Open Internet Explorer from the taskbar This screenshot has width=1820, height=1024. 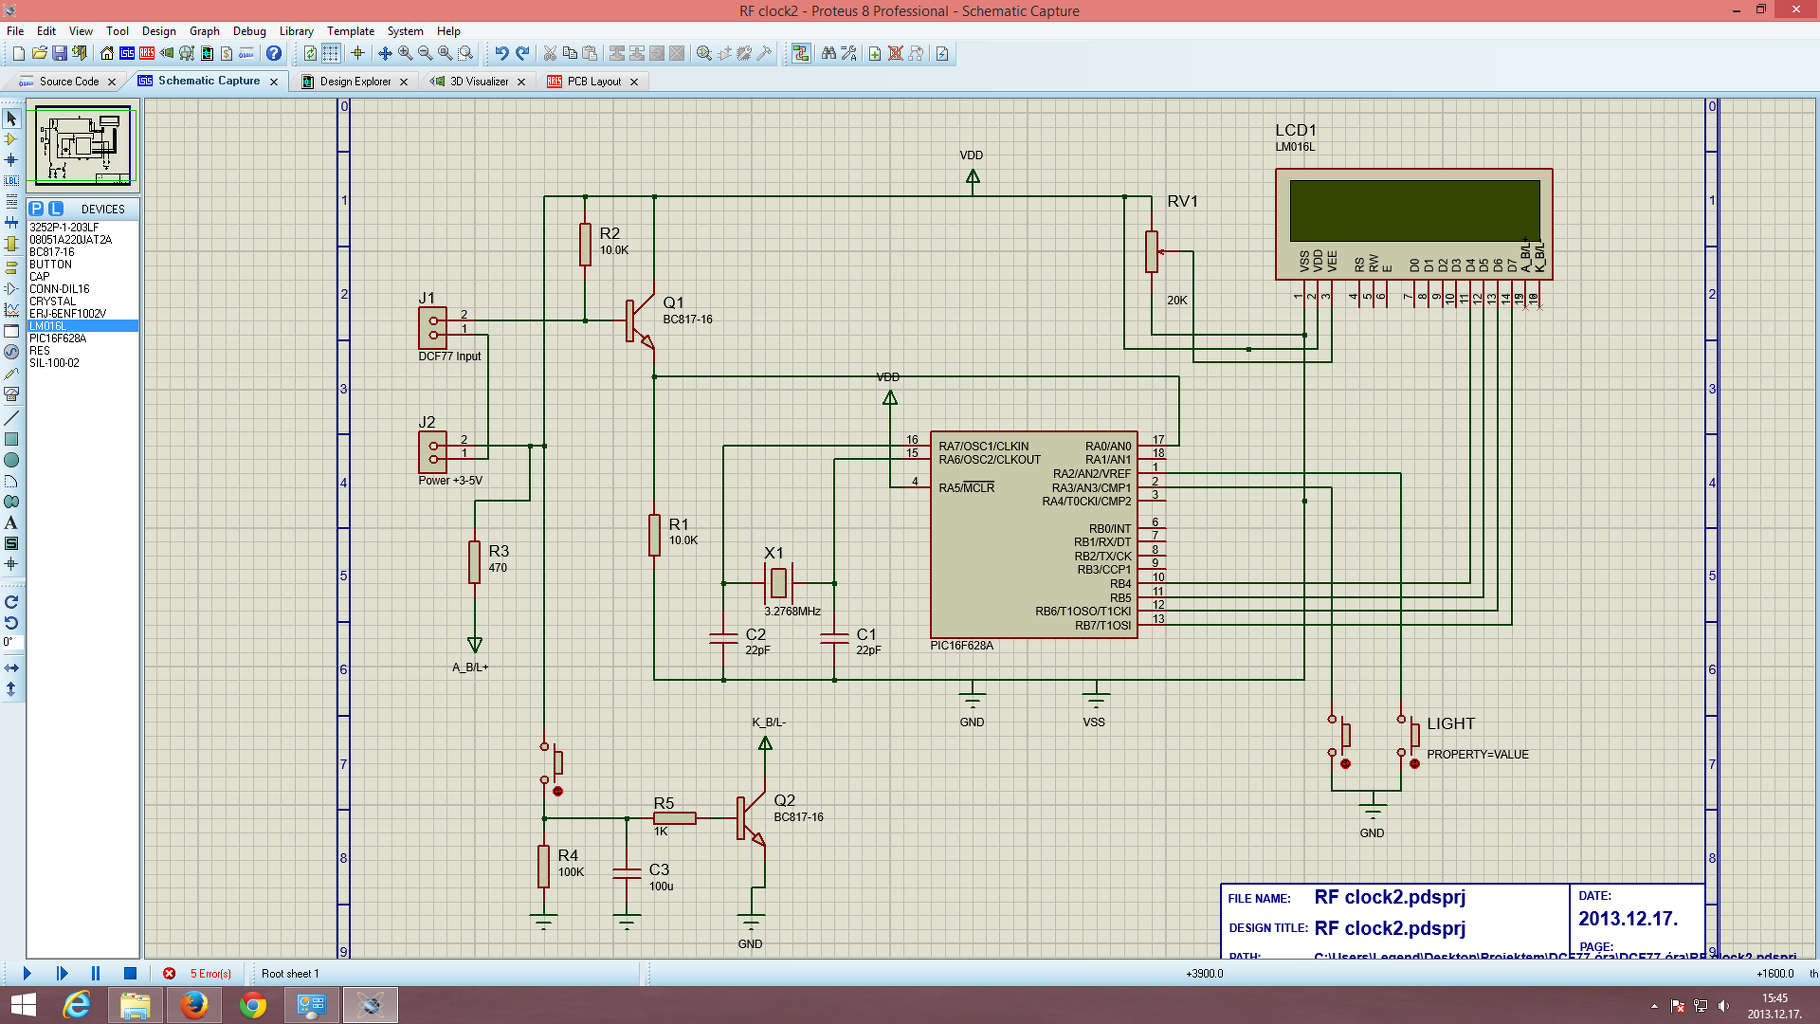click(76, 1005)
